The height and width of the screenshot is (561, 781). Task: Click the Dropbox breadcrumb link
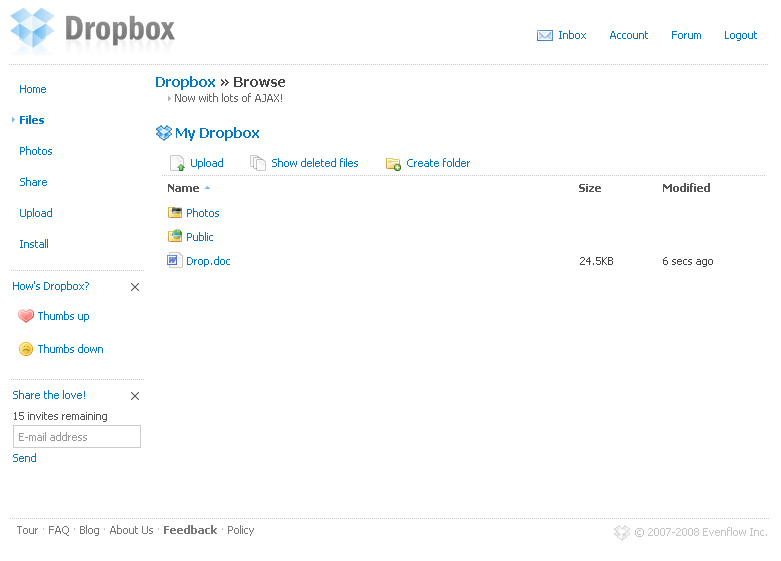185,82
